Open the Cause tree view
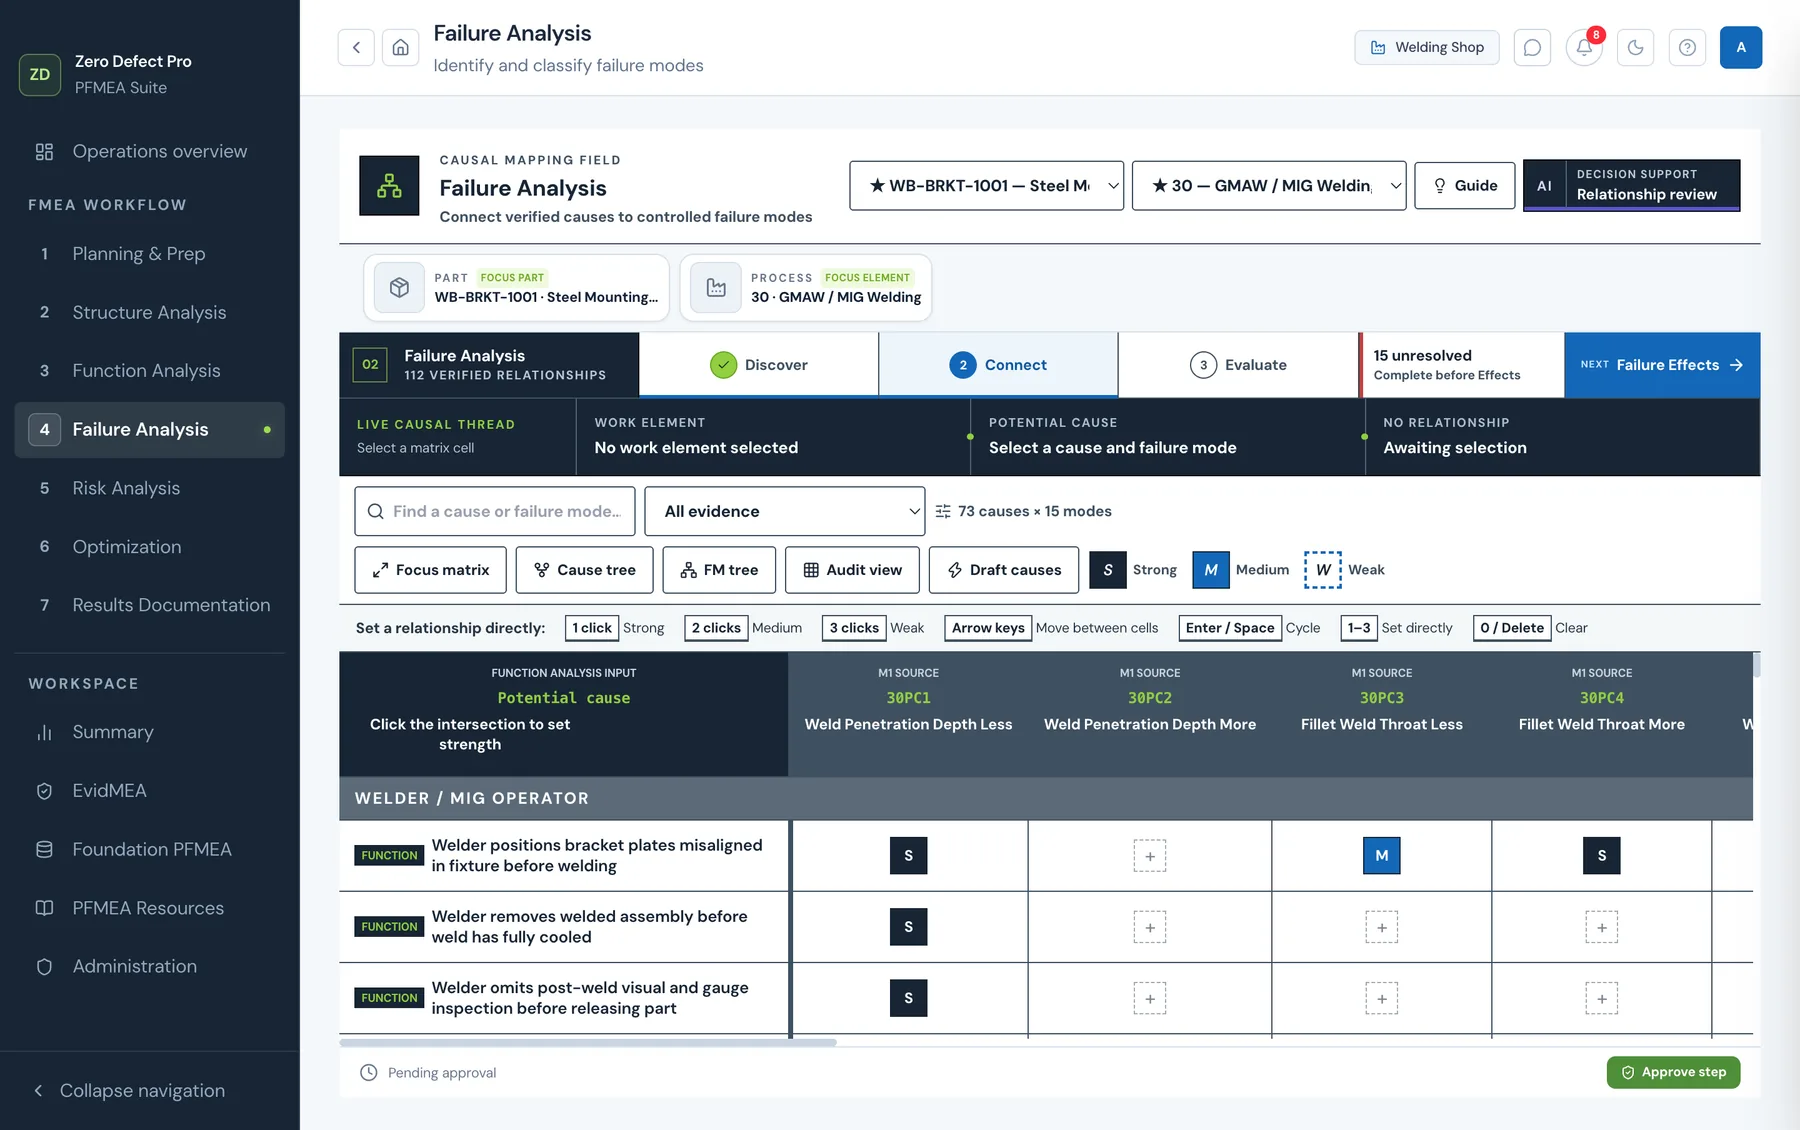Screen dimensions: 1800x1130 point(585,570)
